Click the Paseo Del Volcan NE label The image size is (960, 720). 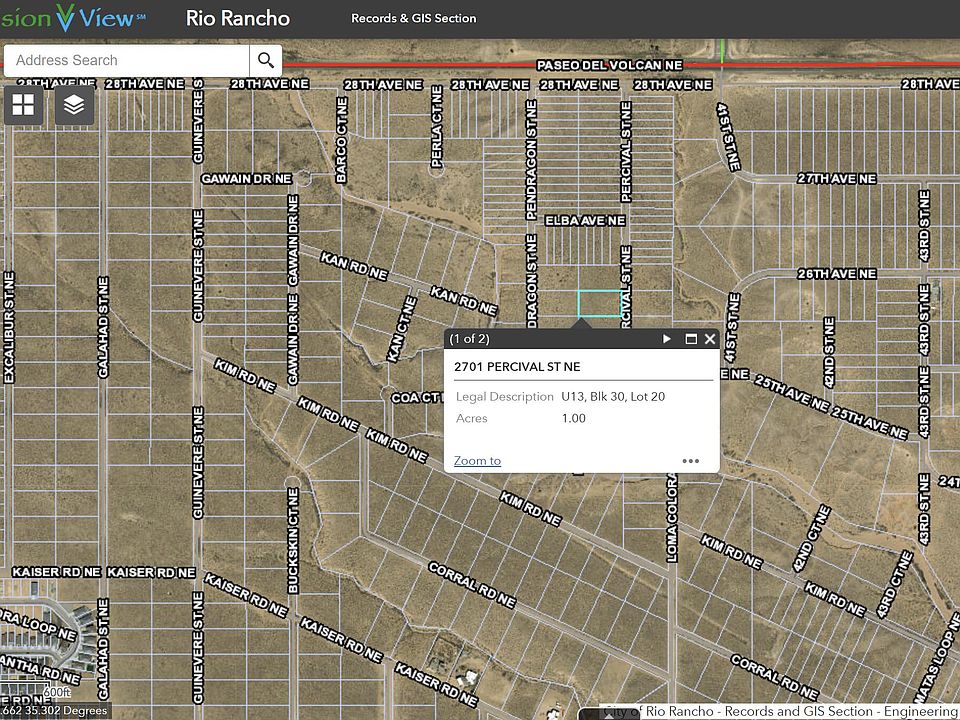(x=609, y=65)
